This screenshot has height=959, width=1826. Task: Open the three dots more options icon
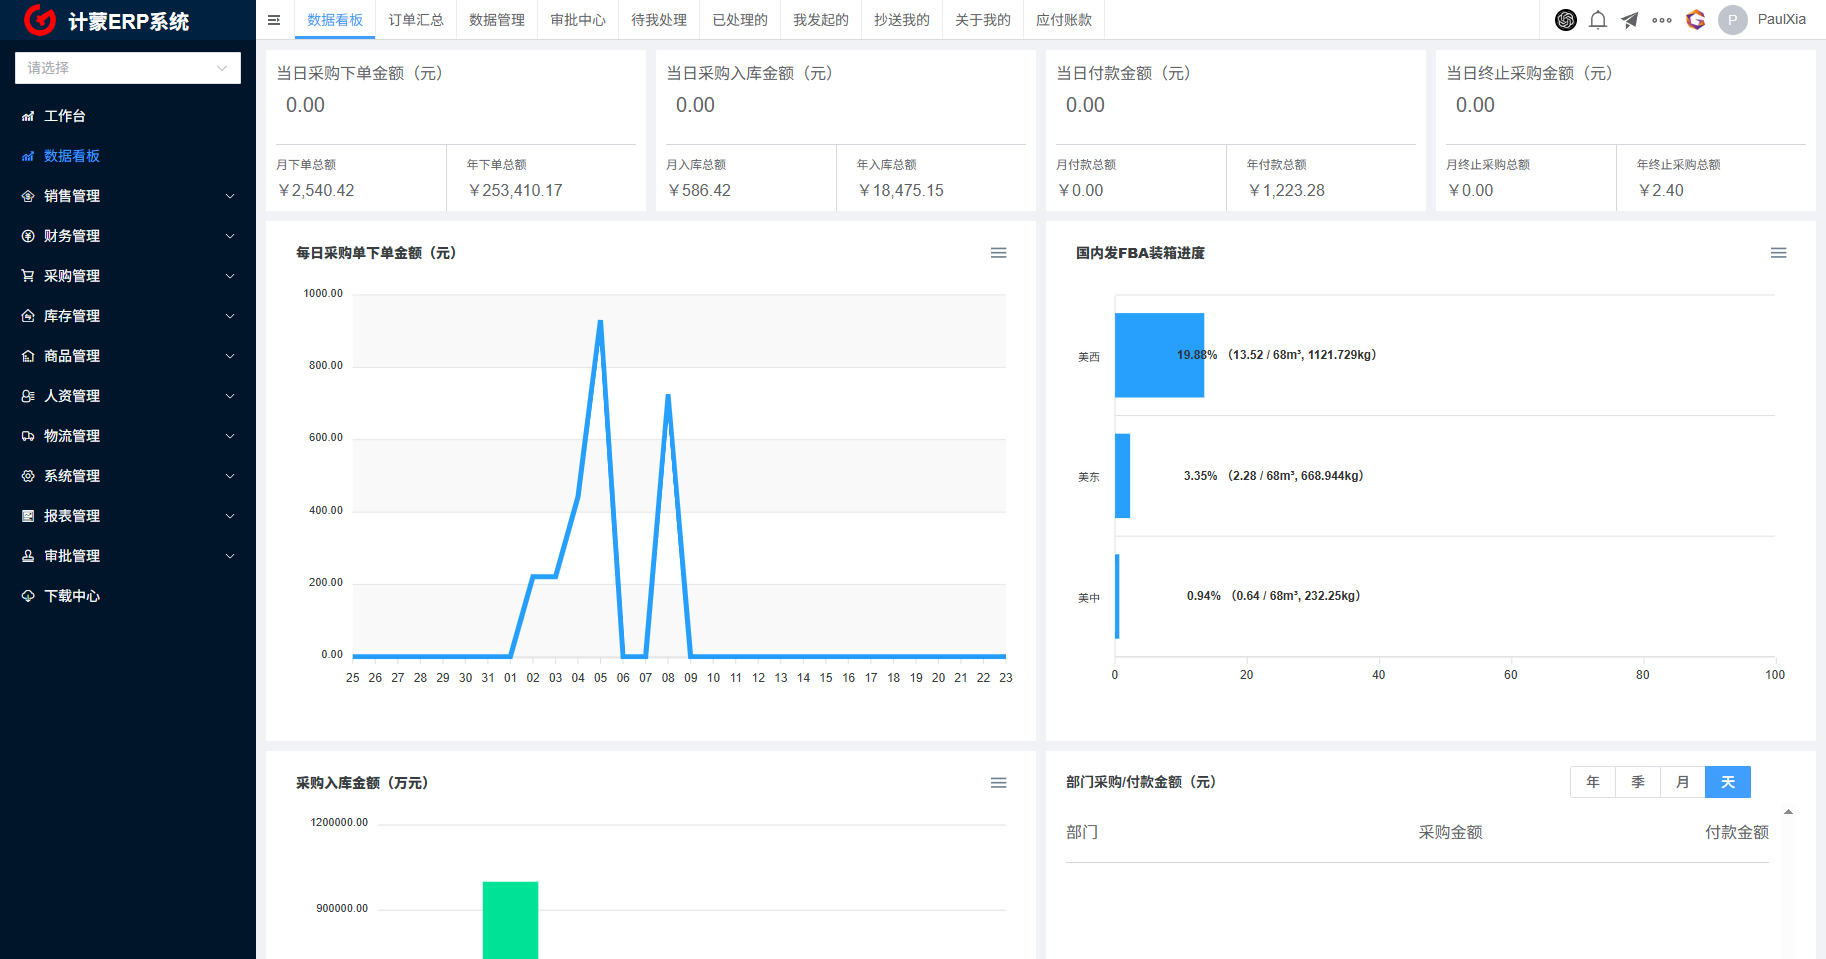[x=1662, y=20]
